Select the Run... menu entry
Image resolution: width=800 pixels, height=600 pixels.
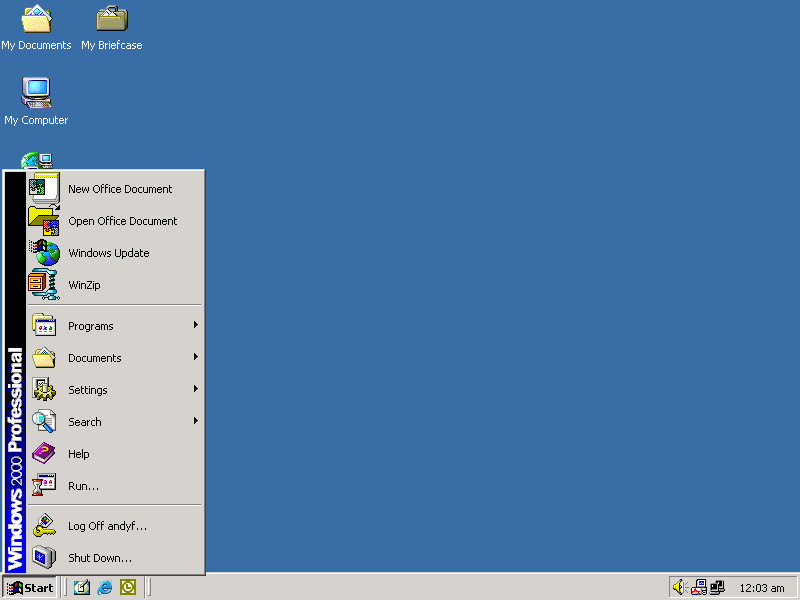click(x=115, y=486)
